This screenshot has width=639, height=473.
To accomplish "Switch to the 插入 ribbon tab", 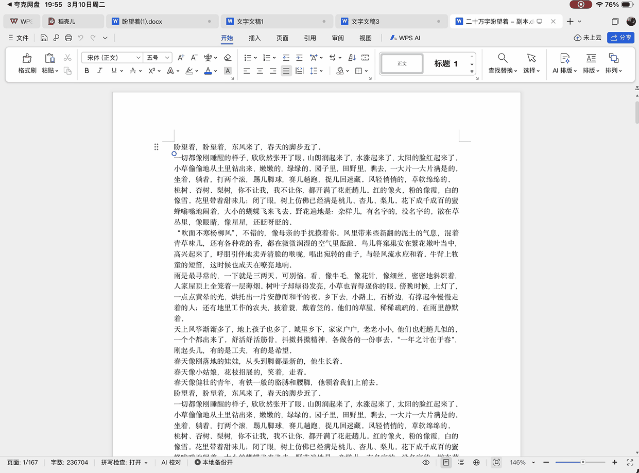I will tap(254, 37).
